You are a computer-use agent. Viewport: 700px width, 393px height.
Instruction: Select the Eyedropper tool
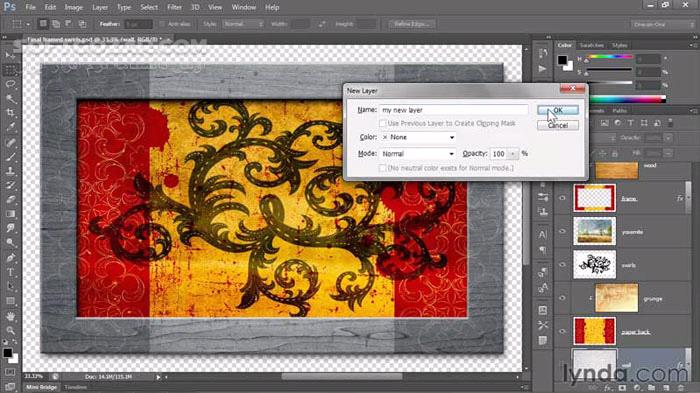(x=10, y=127)
